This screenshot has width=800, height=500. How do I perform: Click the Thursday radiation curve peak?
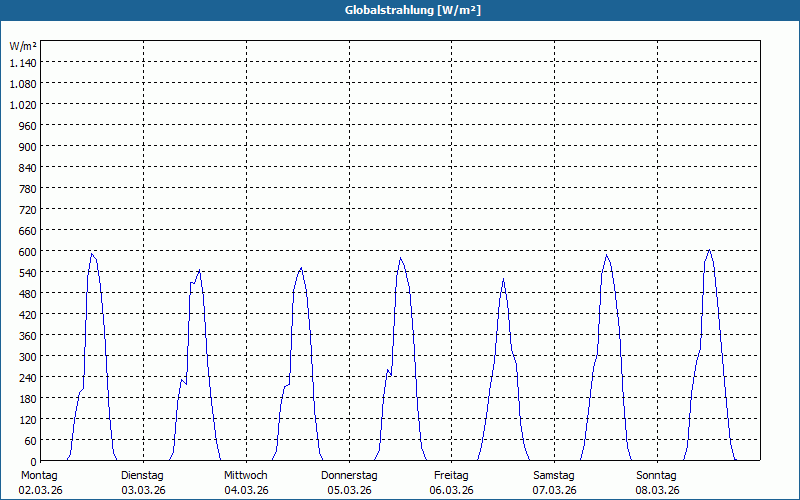401,258
